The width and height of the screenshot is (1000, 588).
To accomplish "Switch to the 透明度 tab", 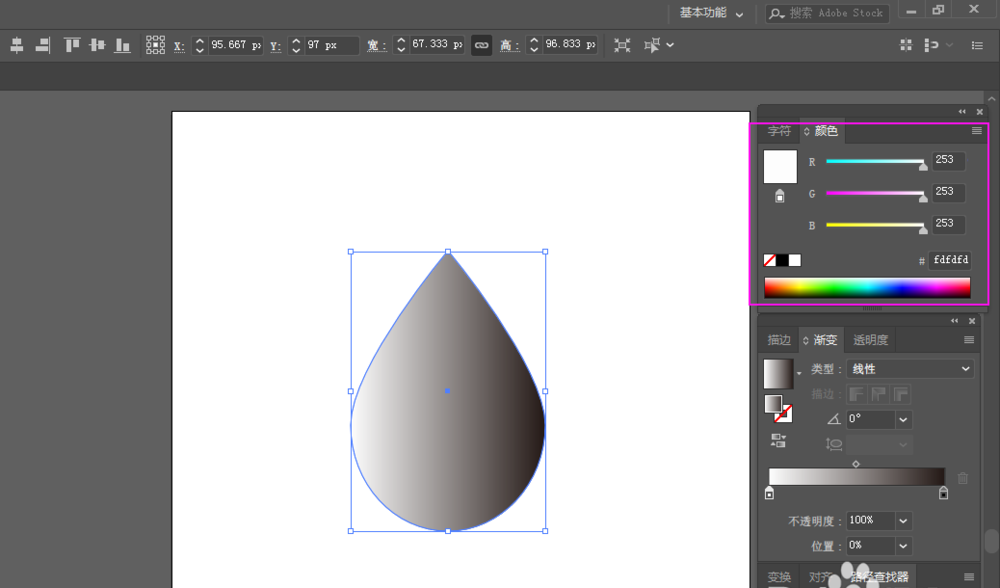I will tap(870, 340).
